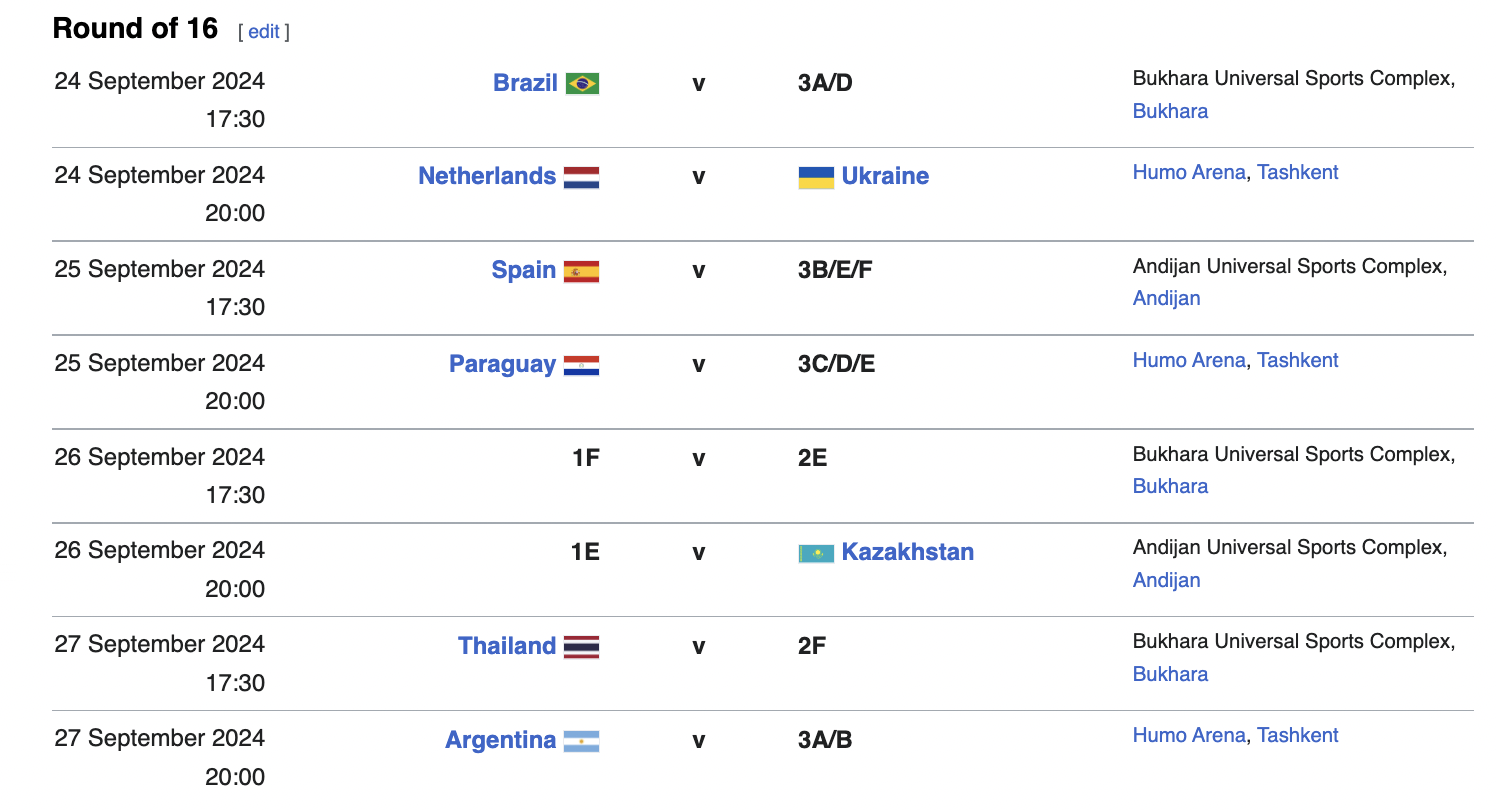The width and height of the screenshot is (1496, 810).
Task: Click the Ukraine flag icon
Action: point(816,178)
